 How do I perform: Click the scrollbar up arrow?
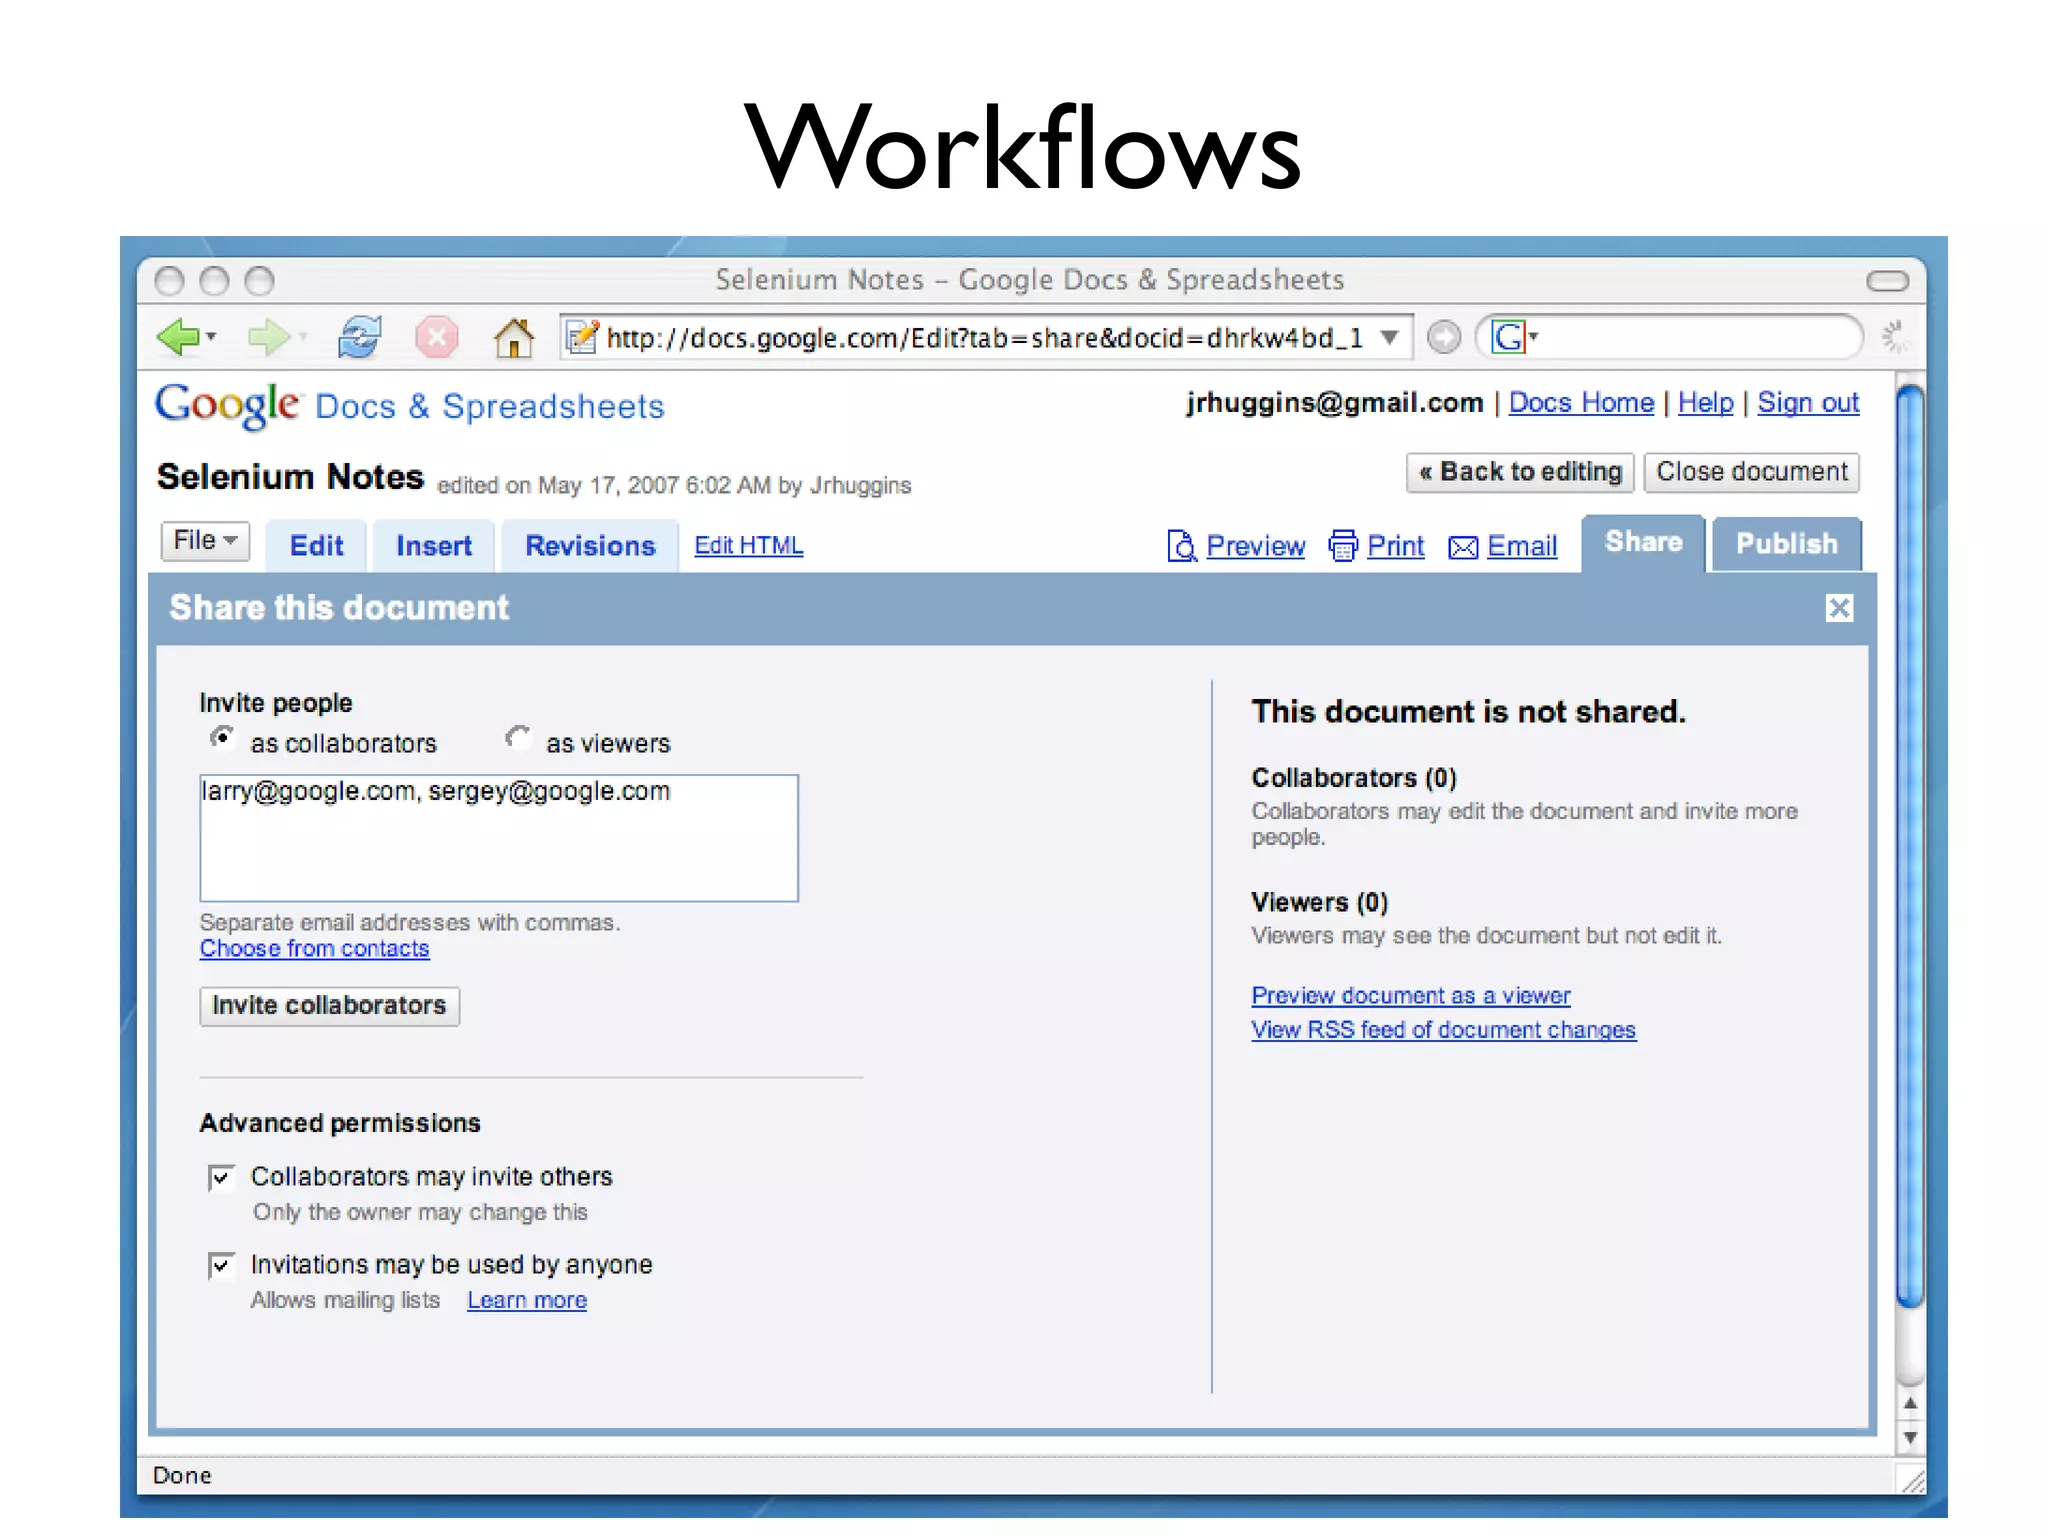(1910, 1404)
